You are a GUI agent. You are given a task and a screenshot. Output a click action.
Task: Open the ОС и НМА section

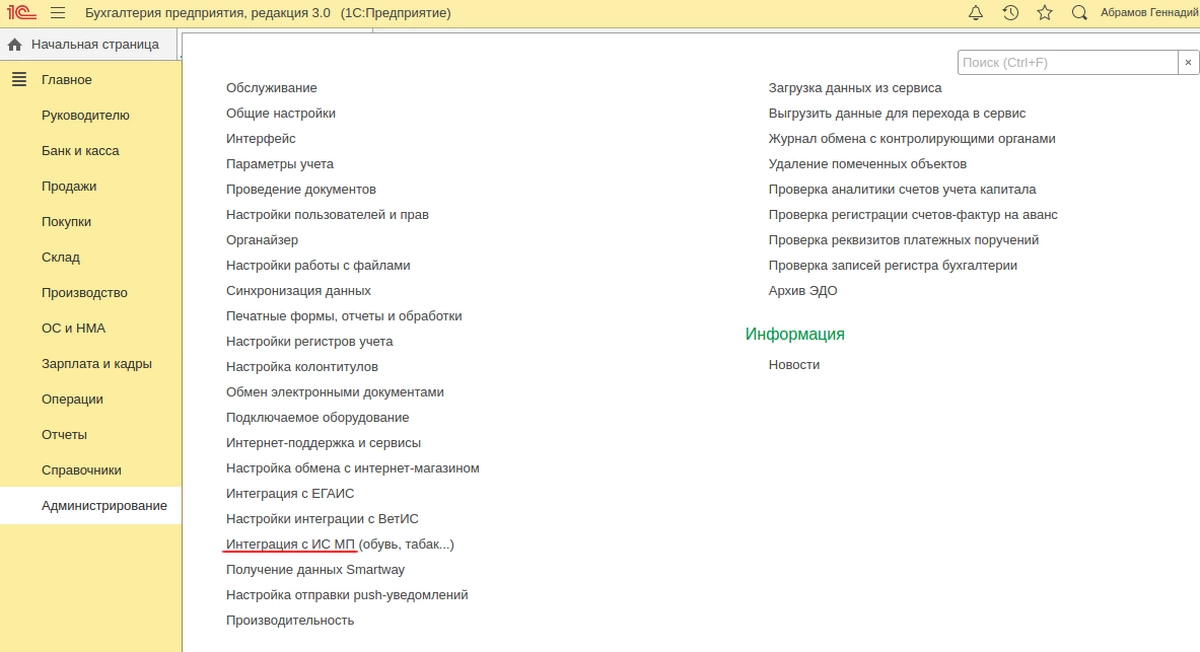pyautogui.click(x=73, y=328)
